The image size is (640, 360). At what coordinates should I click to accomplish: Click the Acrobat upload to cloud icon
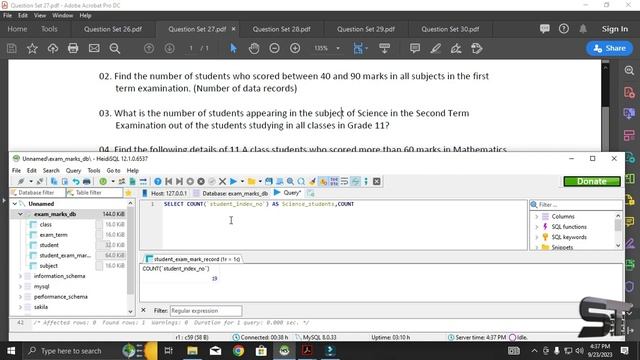click(x=53, y=49)
